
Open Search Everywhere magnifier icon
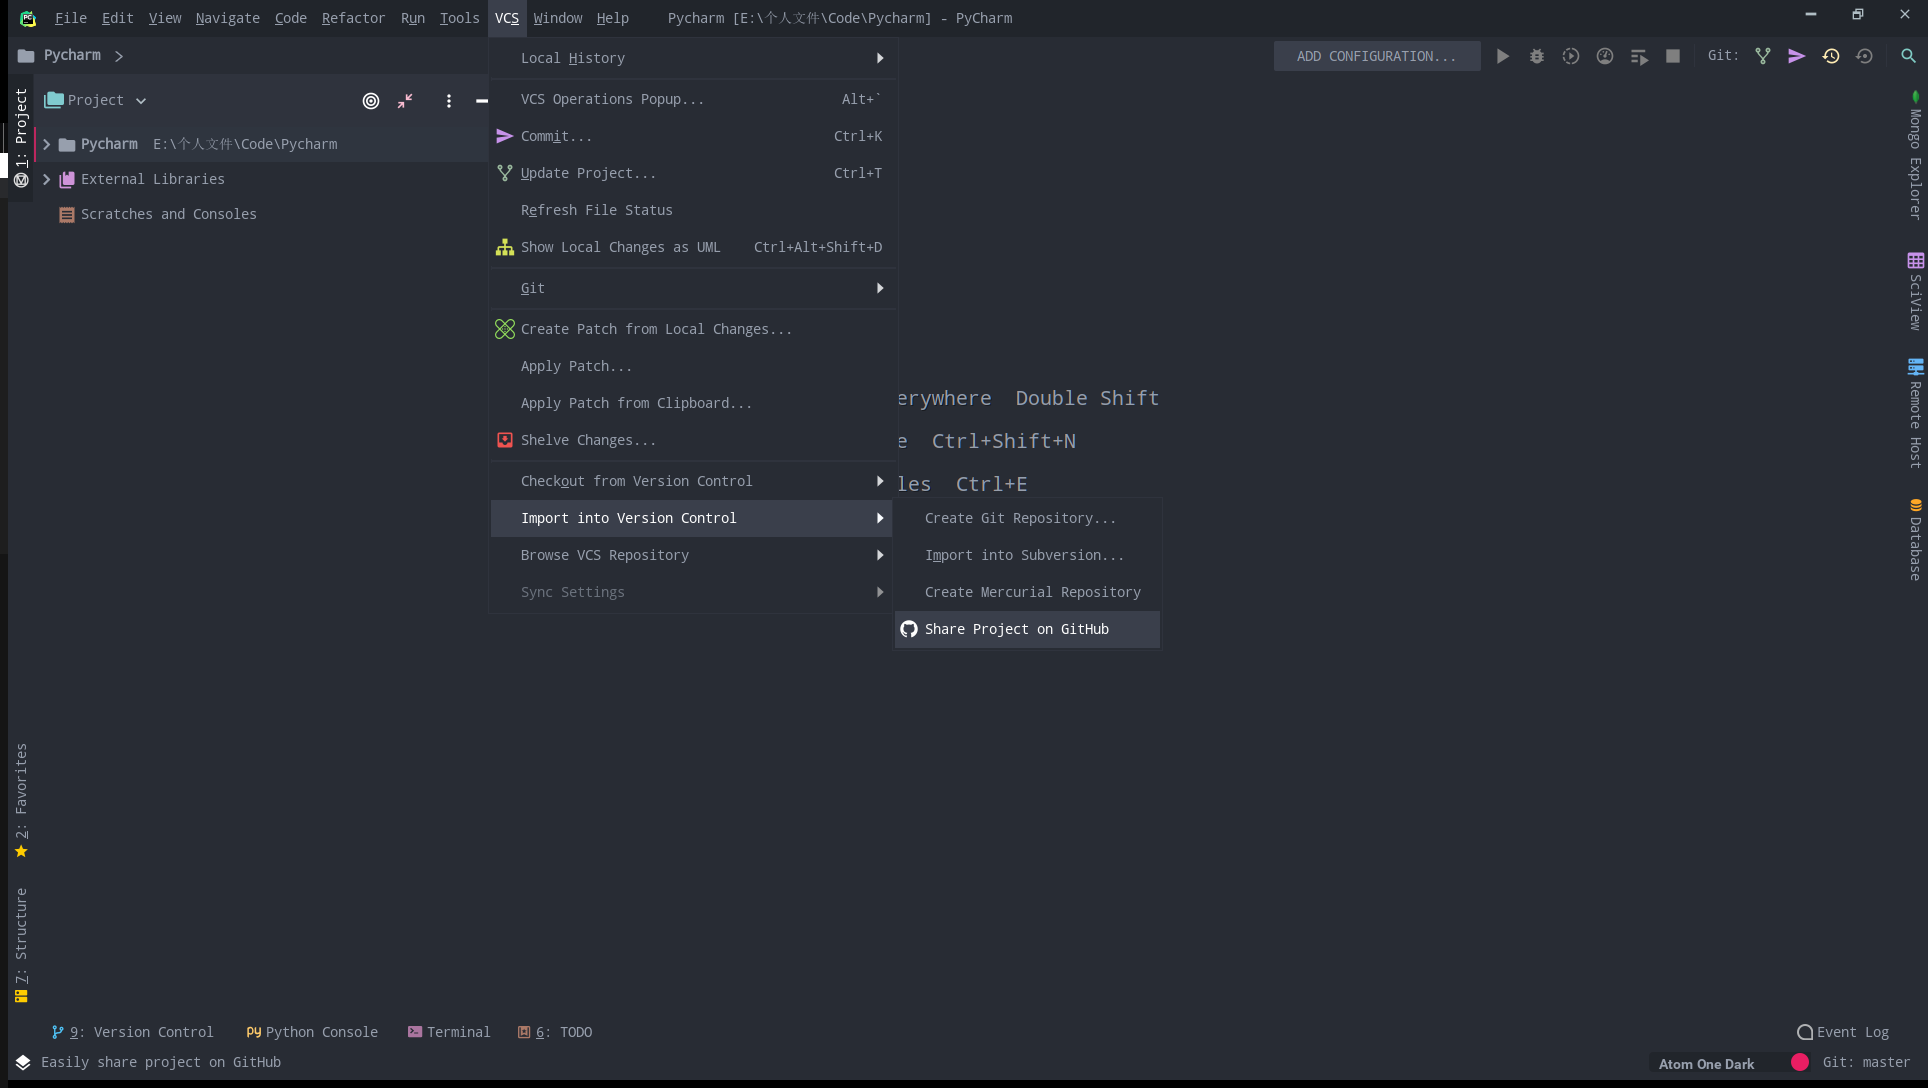(1908, 56)
